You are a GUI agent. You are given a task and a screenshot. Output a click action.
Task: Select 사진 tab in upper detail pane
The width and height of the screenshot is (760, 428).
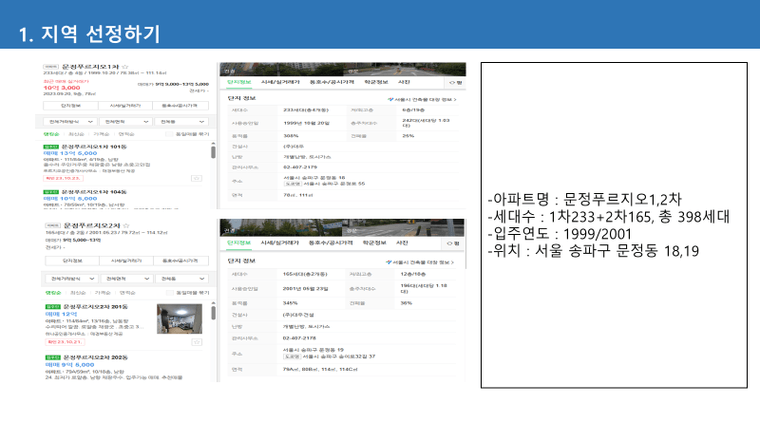404,82
